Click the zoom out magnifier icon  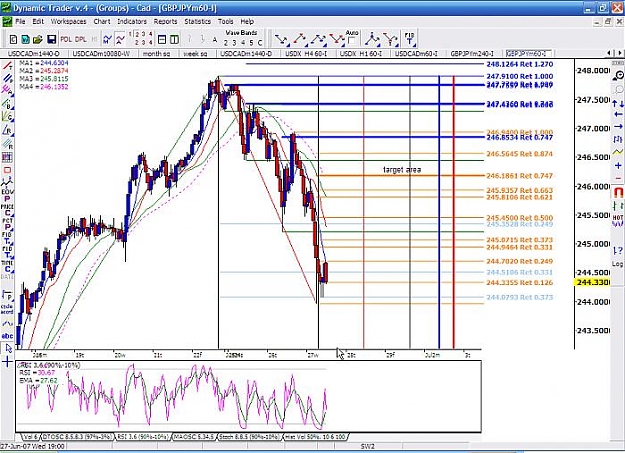click(x=618, y=75)
